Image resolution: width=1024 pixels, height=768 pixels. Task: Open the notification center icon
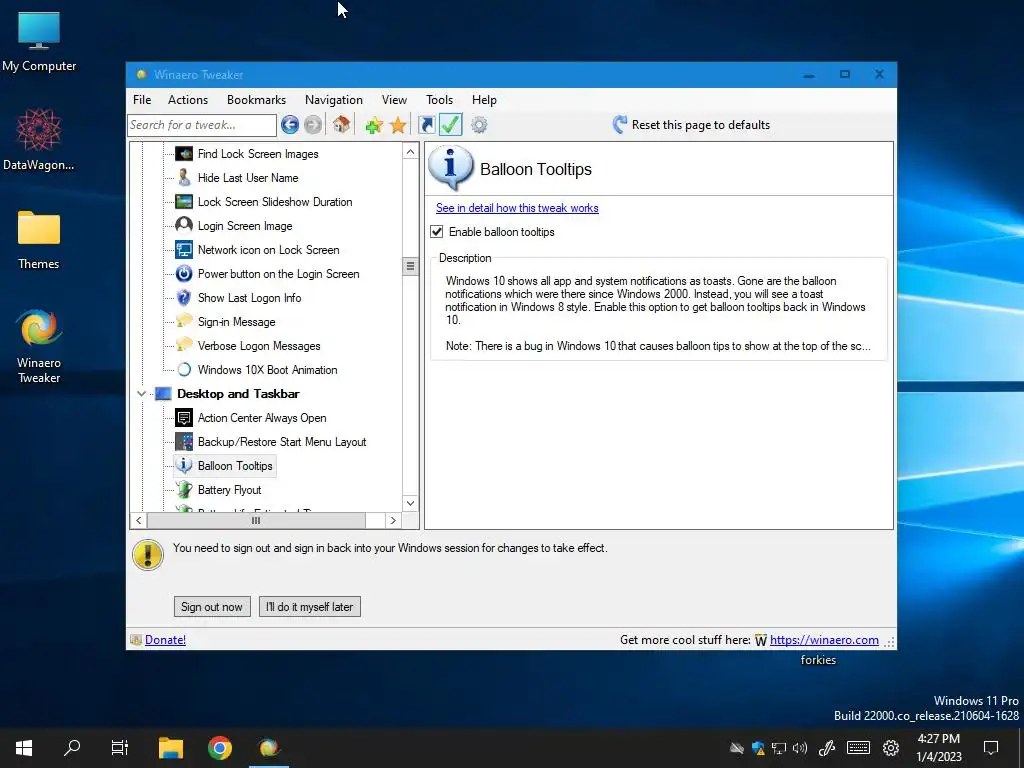[991, 748]
